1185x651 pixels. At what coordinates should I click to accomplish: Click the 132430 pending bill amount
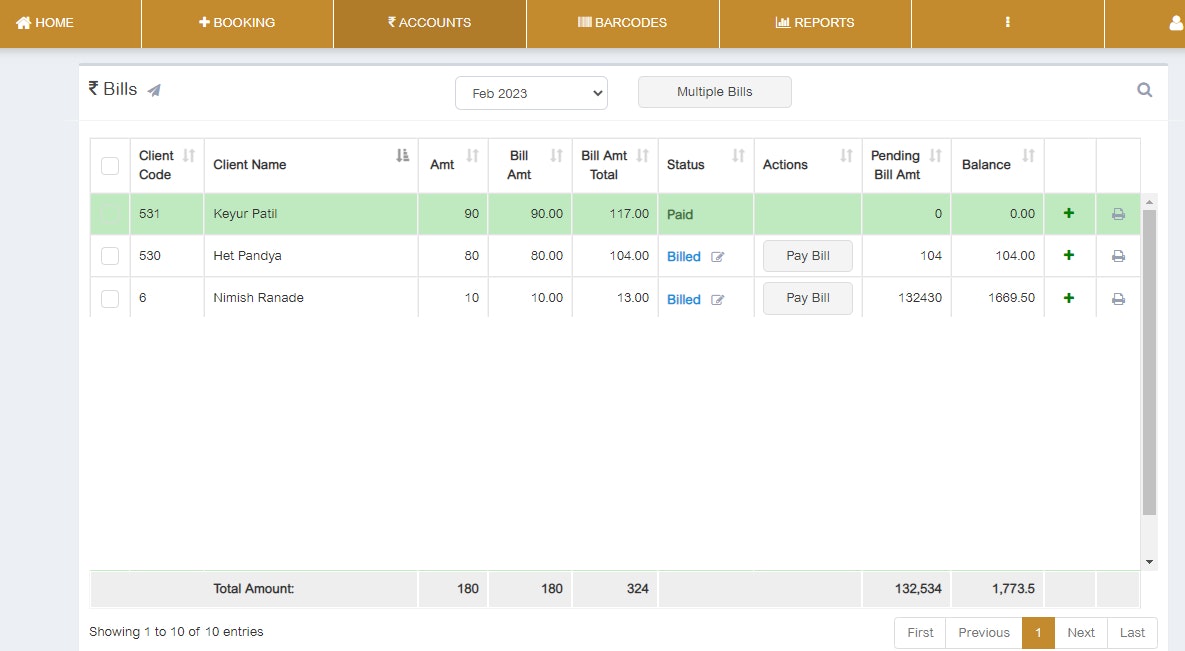(x=920, y=298)
